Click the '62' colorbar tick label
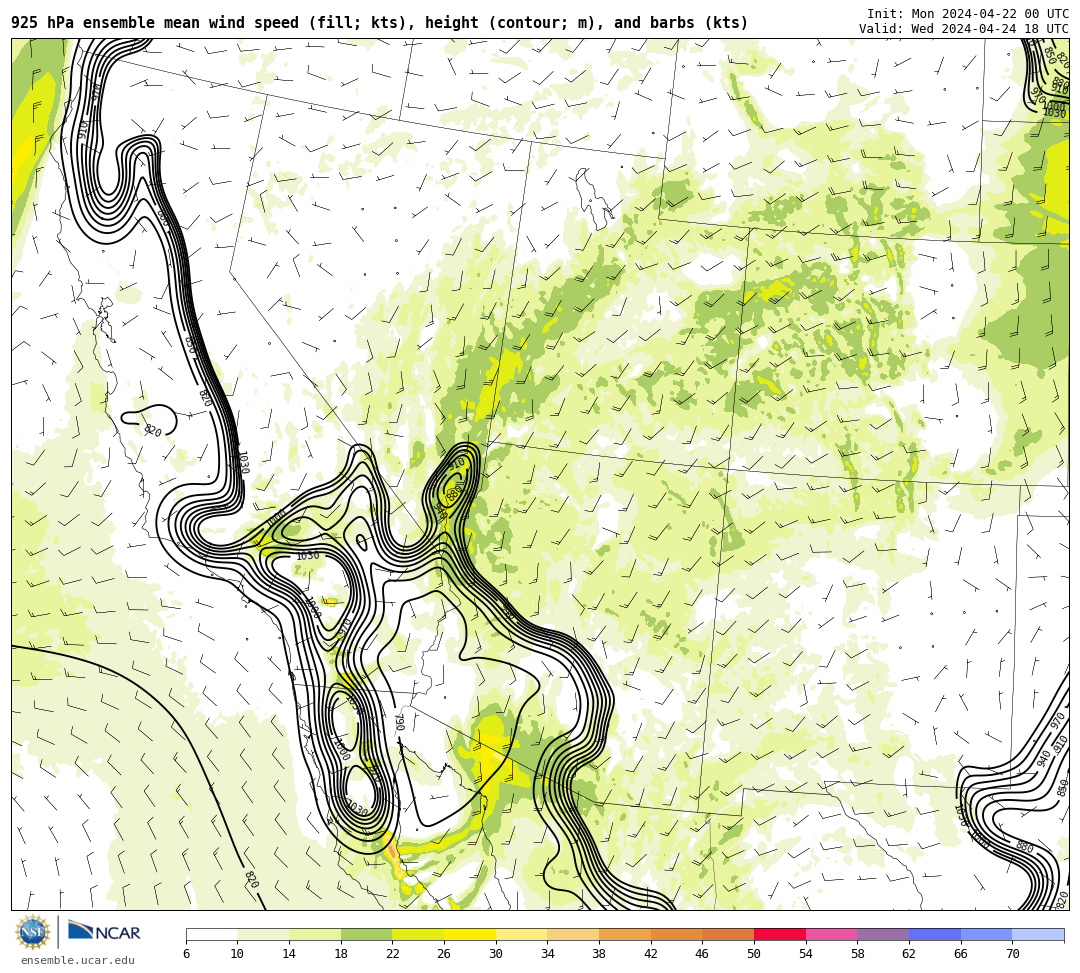The image size is (1080, 973). pos(909,954)
